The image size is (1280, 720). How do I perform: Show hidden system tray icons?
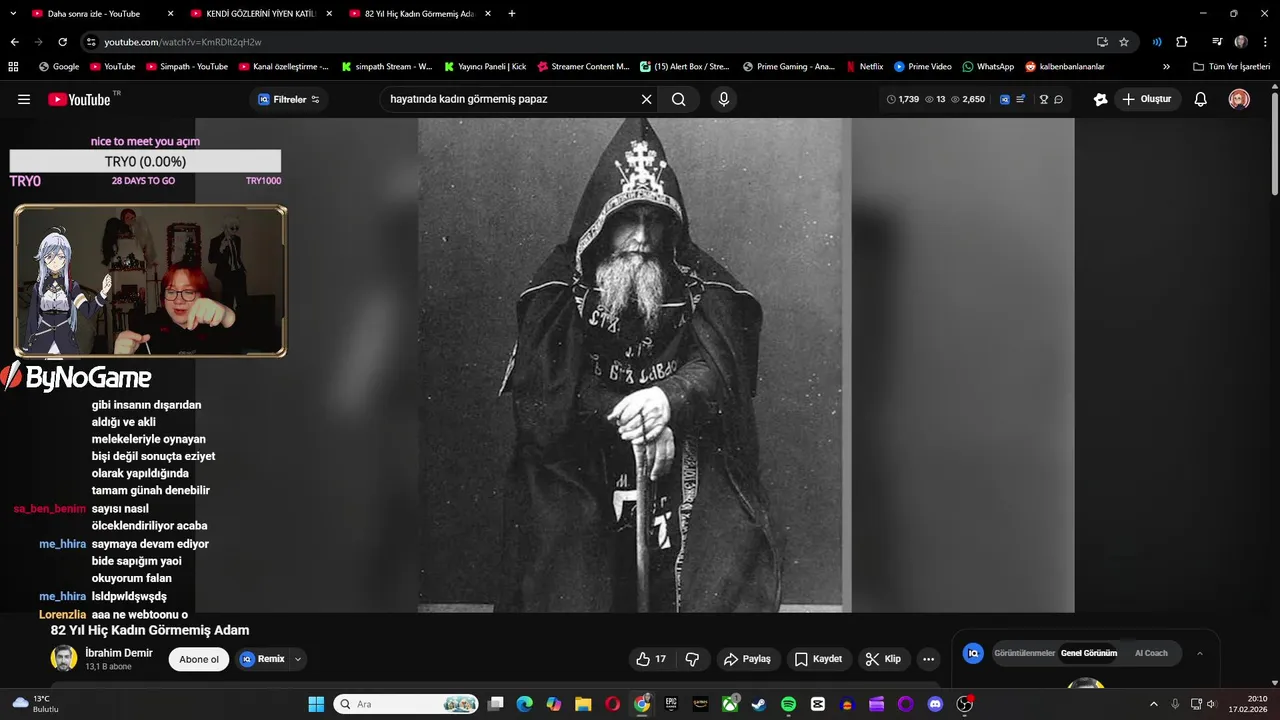1153,704
